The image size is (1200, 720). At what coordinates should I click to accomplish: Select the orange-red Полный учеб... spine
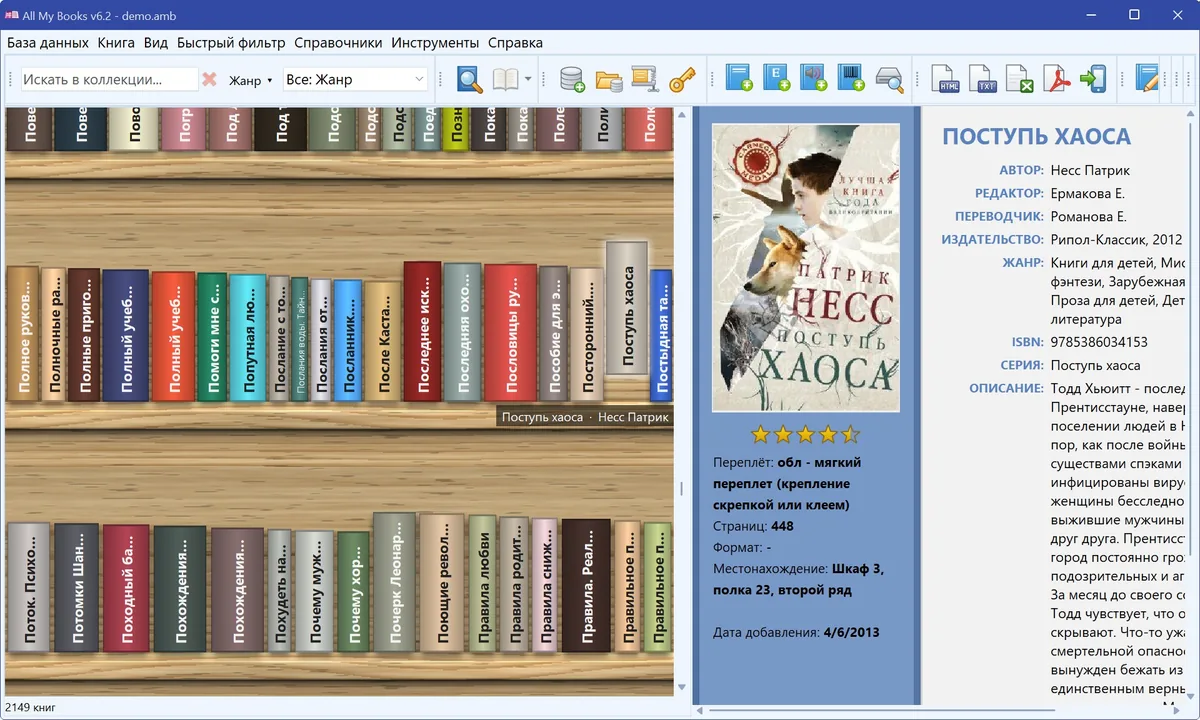[x=173, y=337]
